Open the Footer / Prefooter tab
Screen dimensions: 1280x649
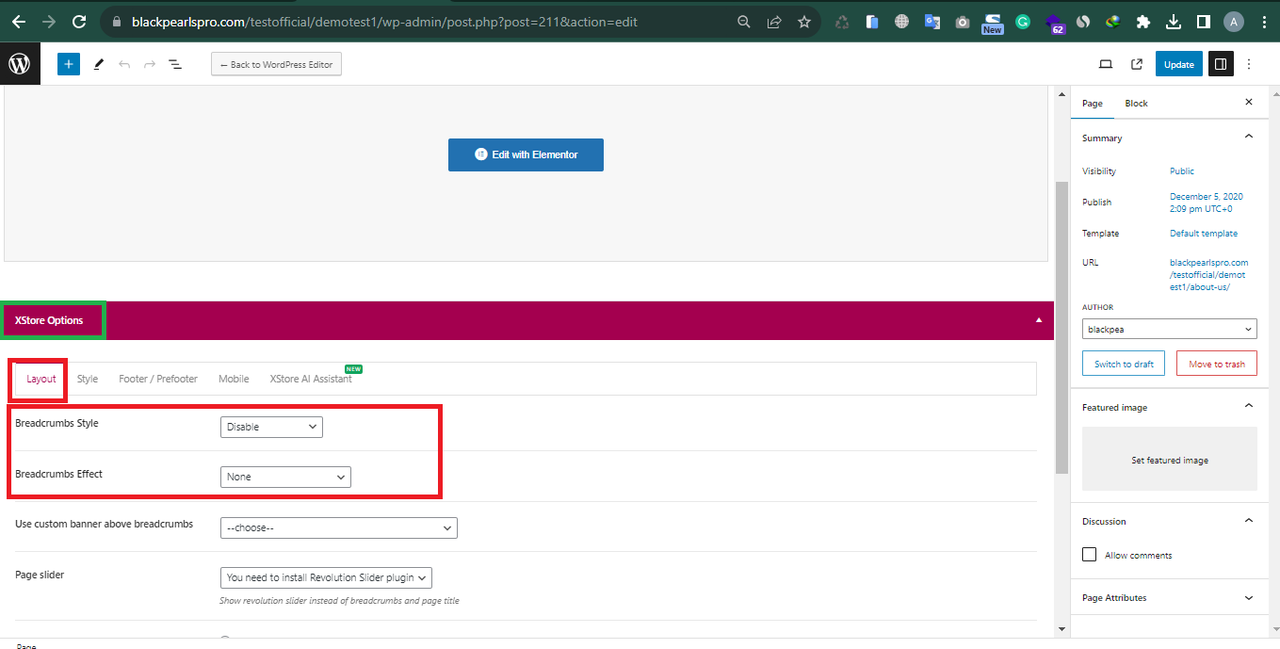tap(158, 379)
